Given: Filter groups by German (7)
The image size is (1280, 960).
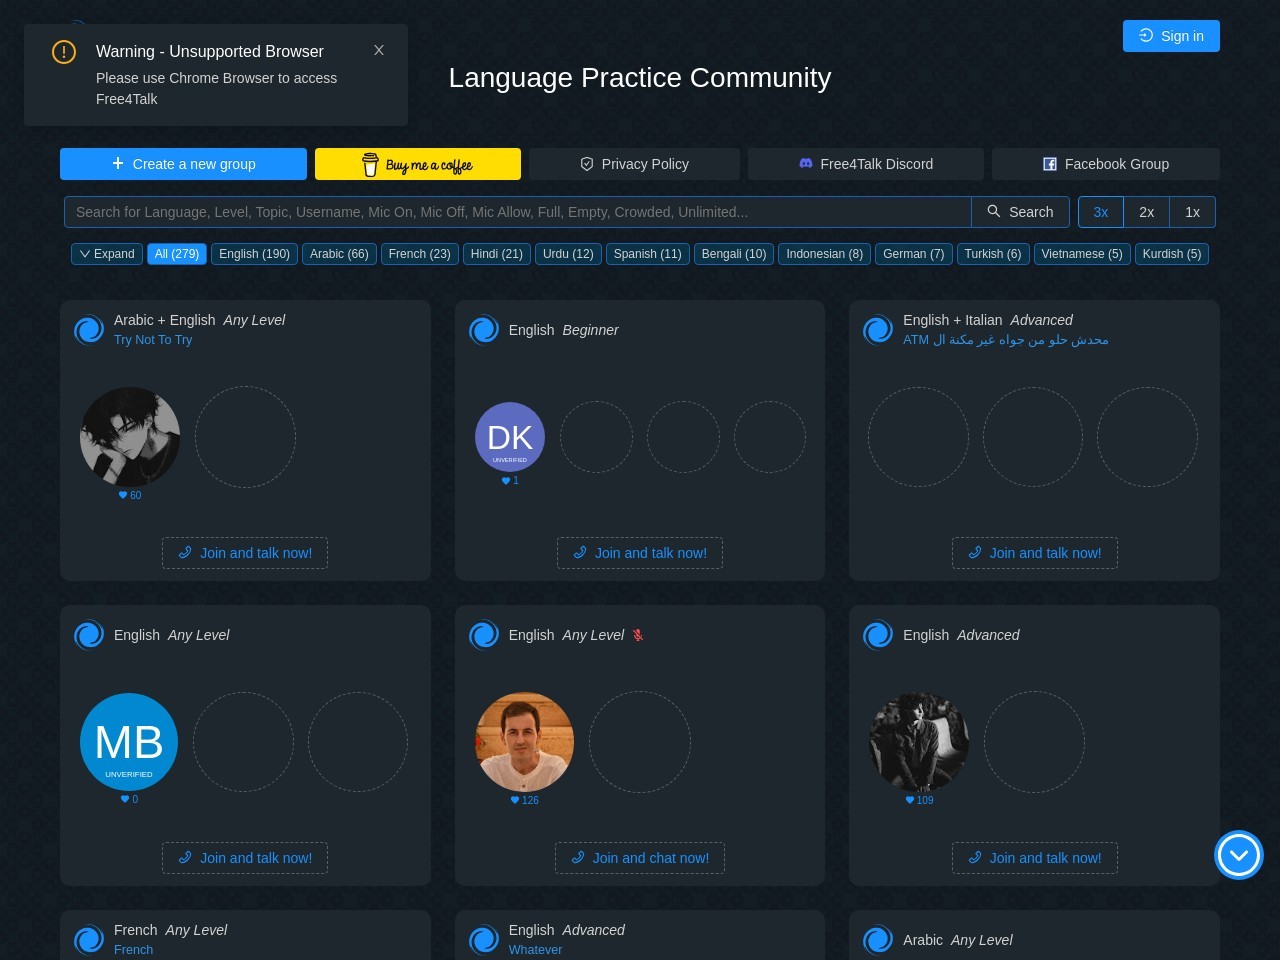Looking at the screenshot, I should tap(914, 254).
